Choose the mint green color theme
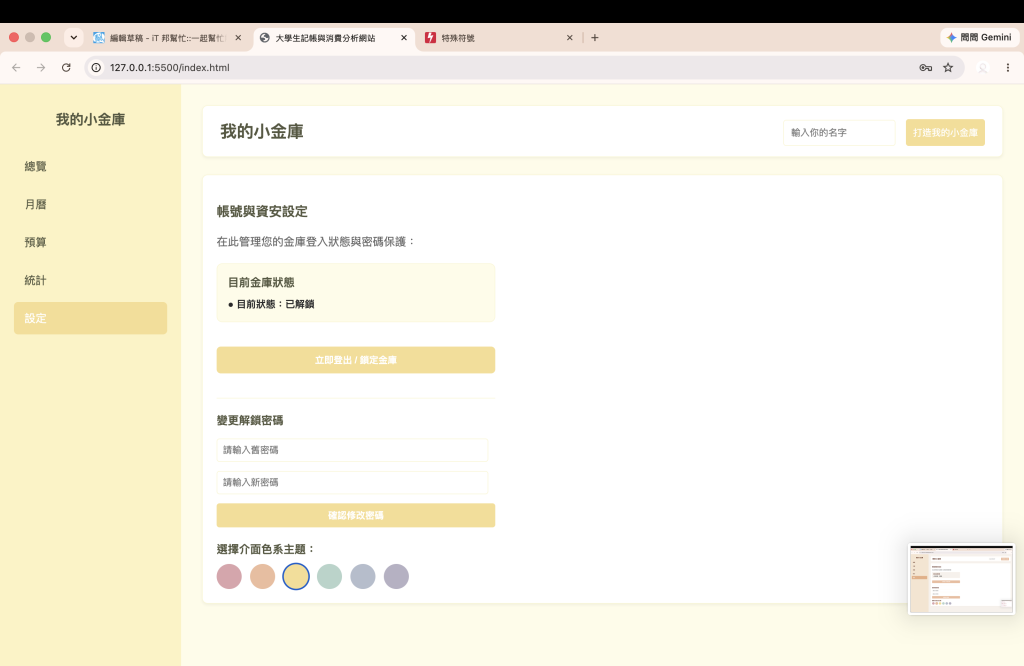The width and height of the screenshot is (1024, 666). (x=329, y=577)
